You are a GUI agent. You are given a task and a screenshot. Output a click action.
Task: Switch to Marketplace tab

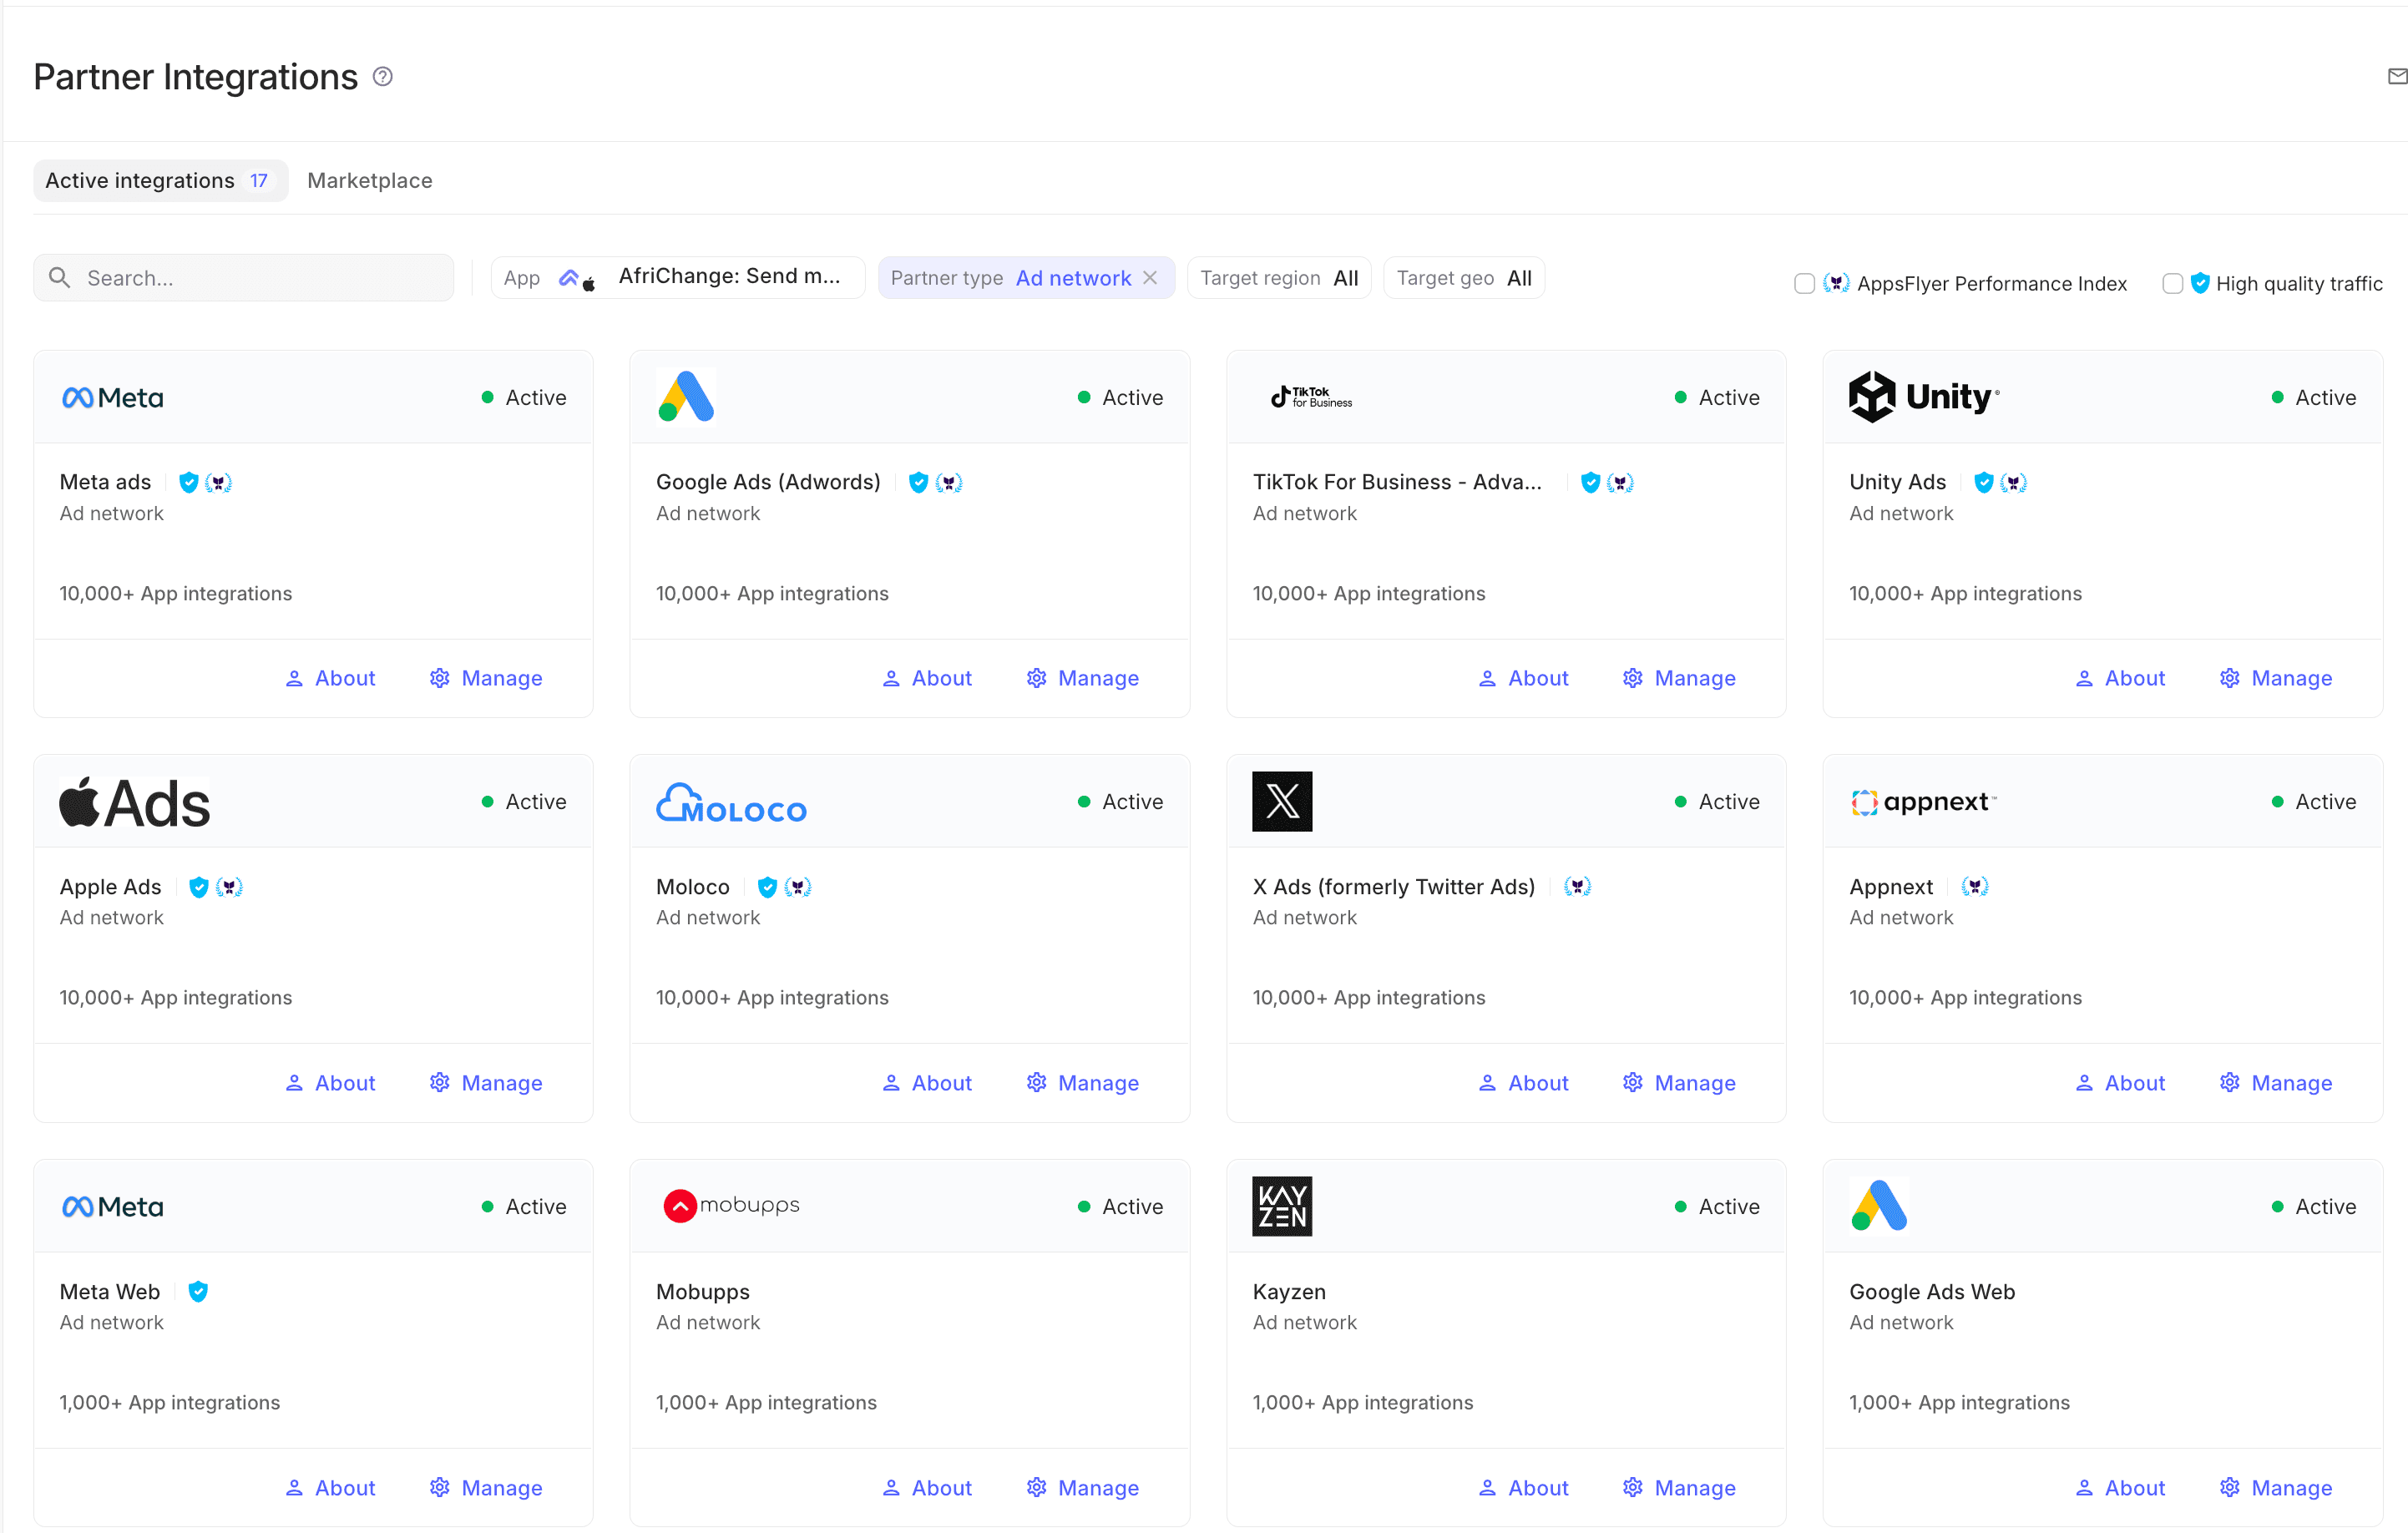(370, 180)
